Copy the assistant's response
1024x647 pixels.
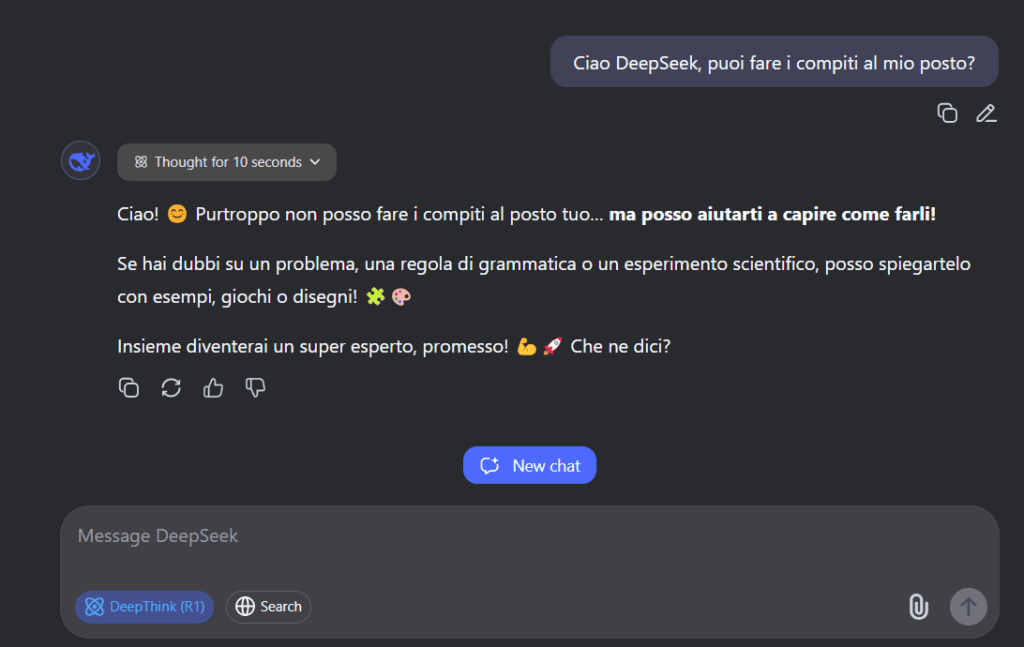coord(129,388)
